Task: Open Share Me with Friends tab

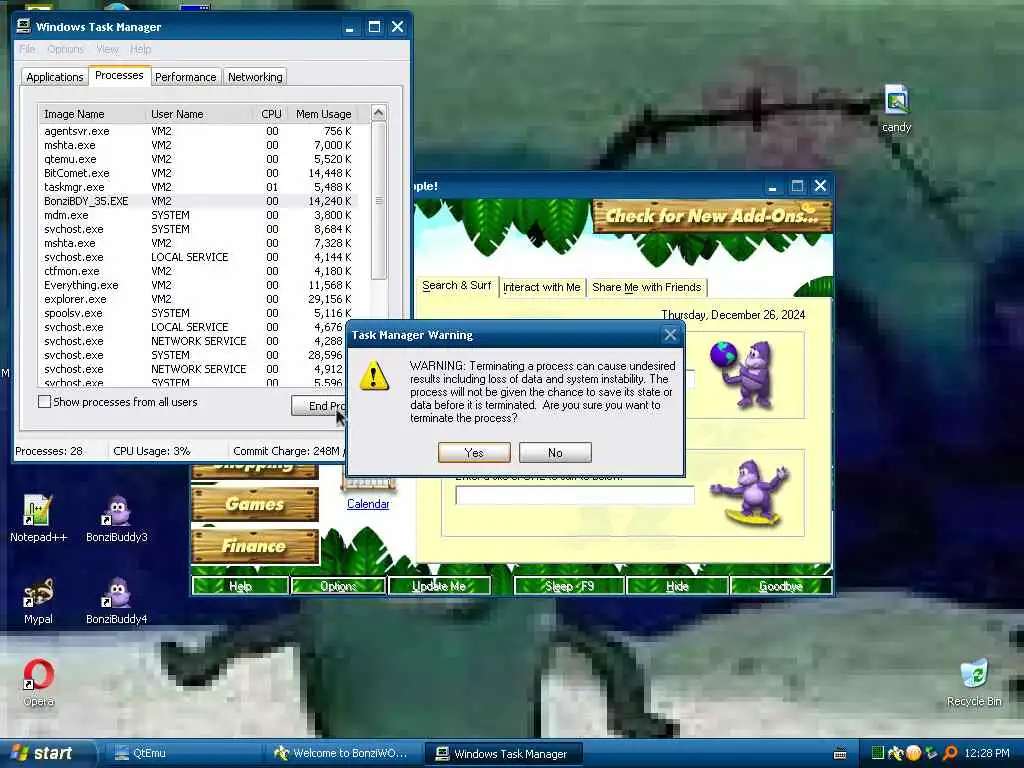Action: tap(647, 287)
